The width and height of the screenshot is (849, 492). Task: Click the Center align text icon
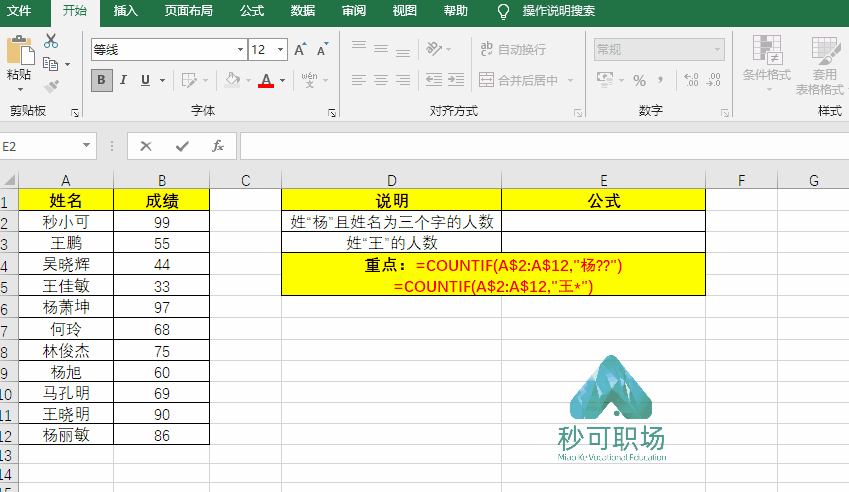381,80
